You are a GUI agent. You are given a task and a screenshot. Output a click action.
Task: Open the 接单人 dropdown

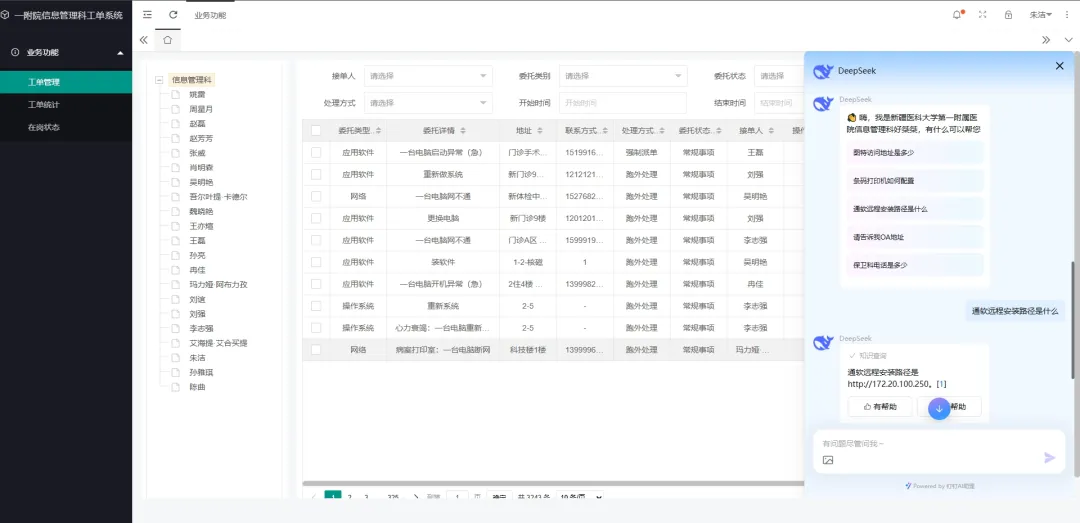point(428,76)
